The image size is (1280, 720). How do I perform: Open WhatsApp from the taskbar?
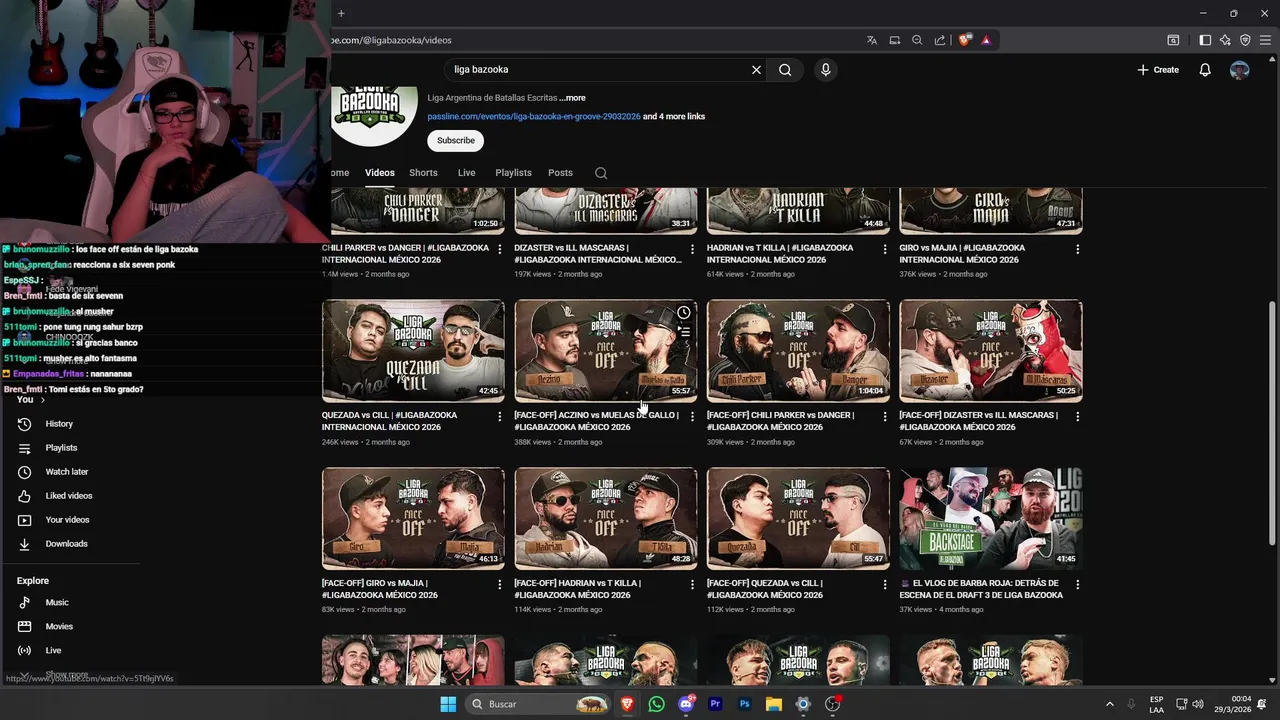coord(656,704)
